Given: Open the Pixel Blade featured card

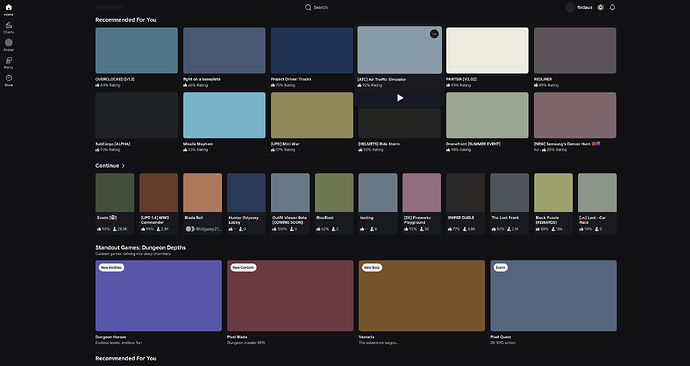Looking at the screenshot, I should point(290,296).
